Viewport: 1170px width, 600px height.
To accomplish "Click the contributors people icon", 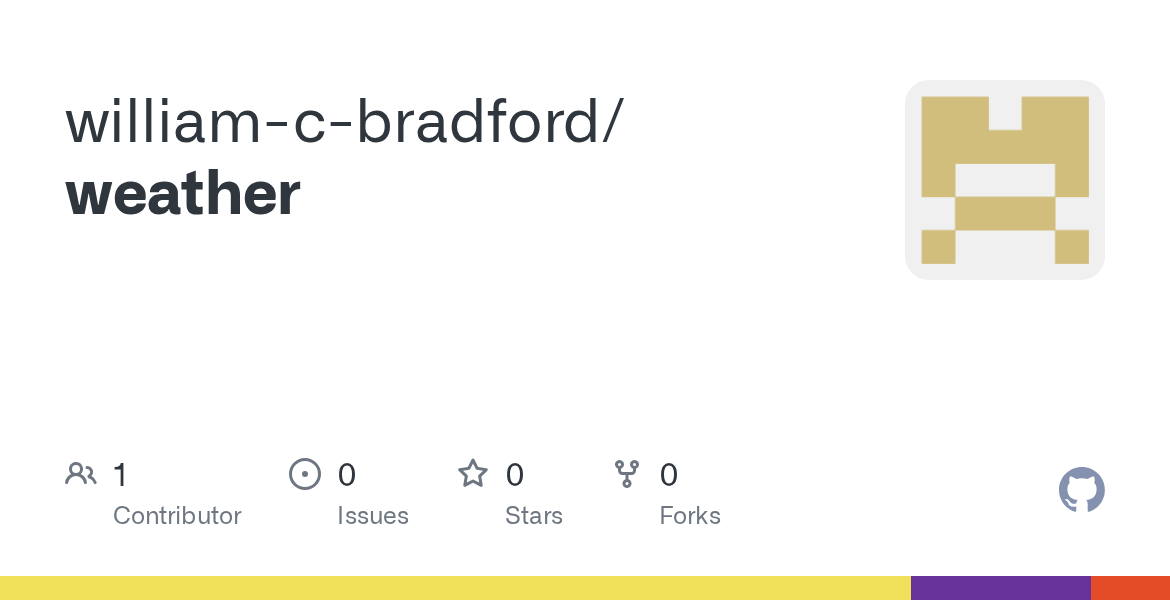I will point(81,474).
